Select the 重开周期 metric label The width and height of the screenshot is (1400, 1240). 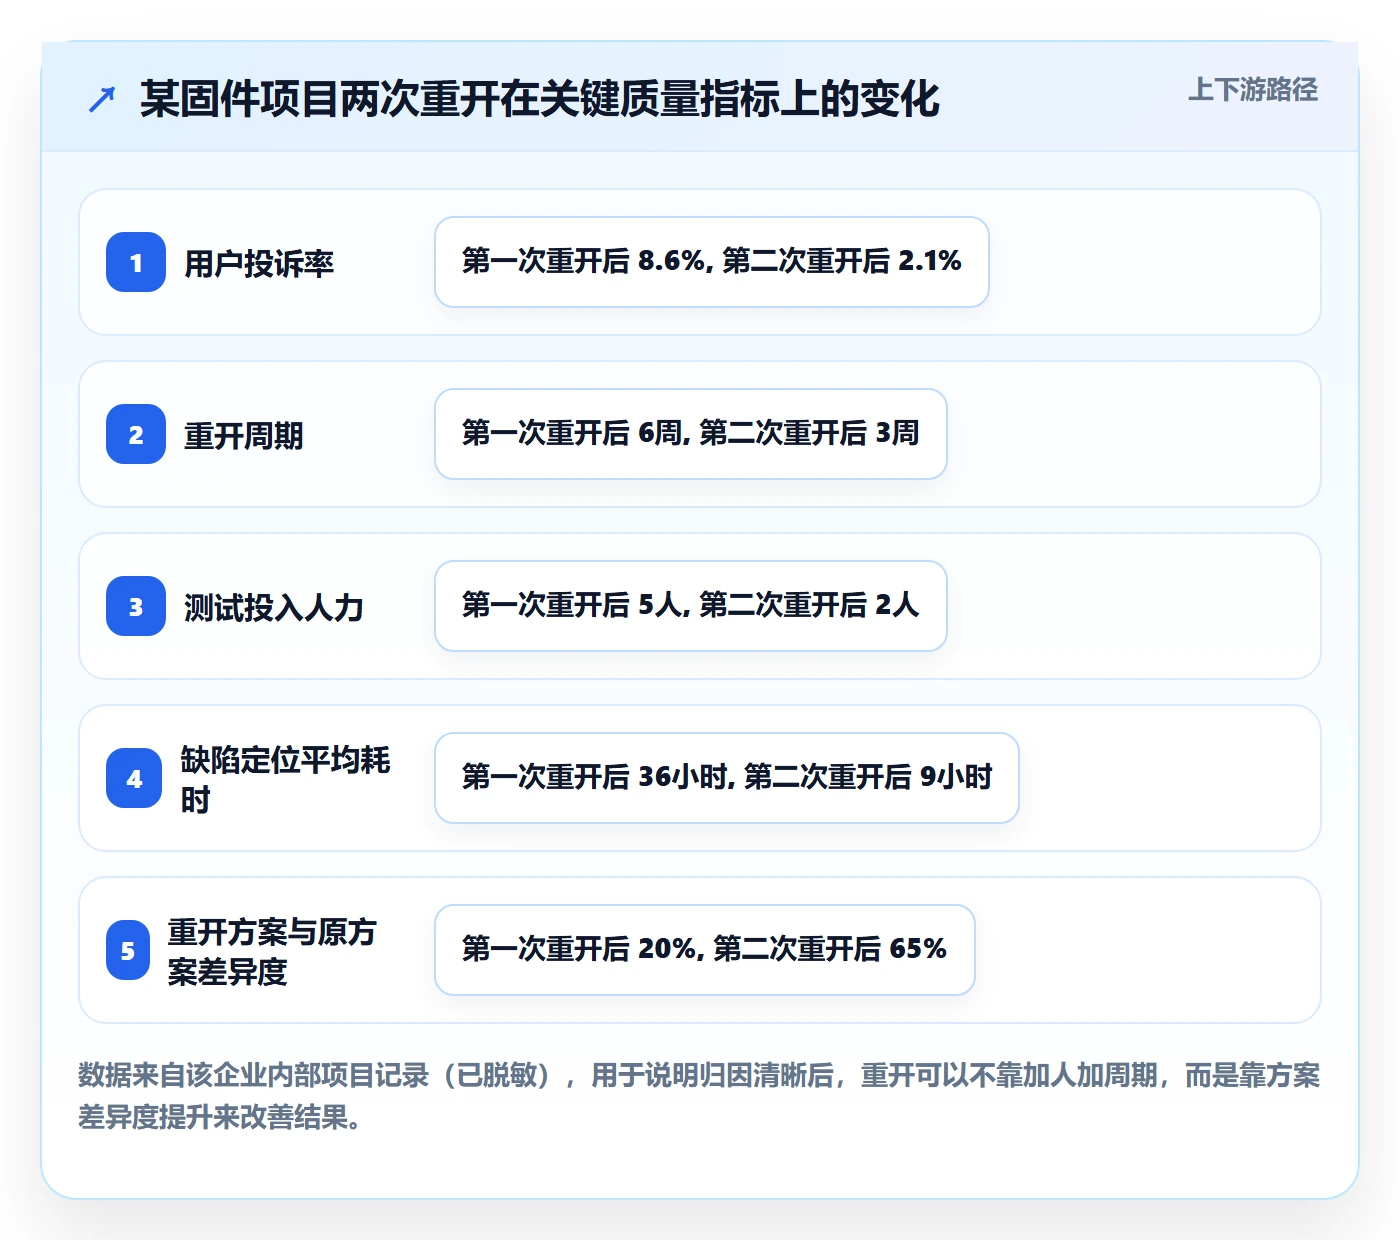coord(244,435)
